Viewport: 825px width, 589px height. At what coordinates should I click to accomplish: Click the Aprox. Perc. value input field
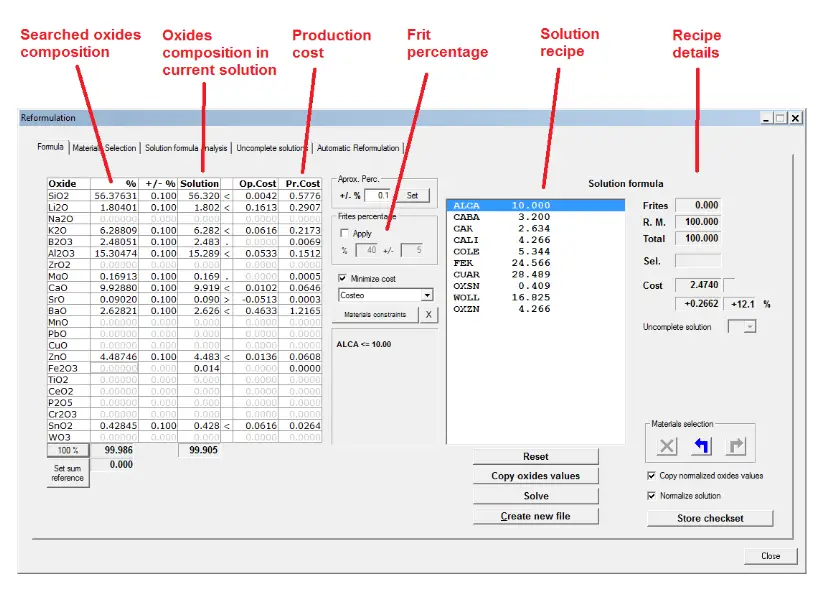[x=379, y=195]
